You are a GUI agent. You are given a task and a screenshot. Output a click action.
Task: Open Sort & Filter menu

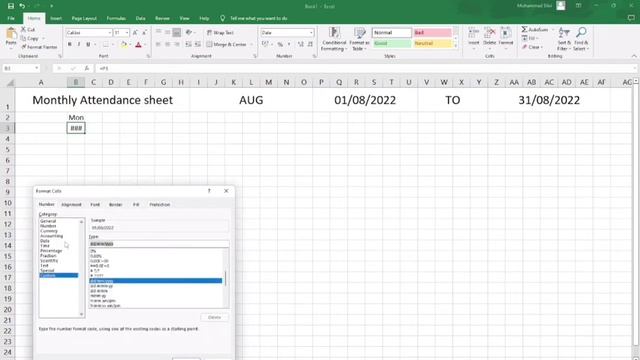(564, 39)
